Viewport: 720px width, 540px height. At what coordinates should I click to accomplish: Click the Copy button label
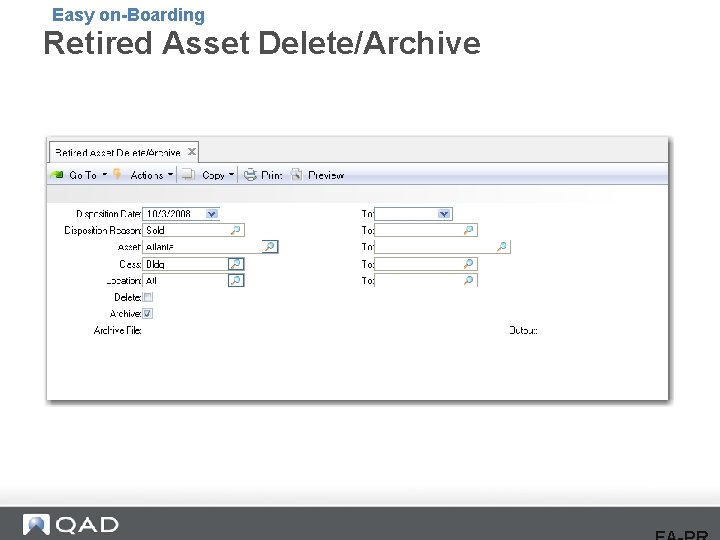pyautogui.click(x=213, y=175)
